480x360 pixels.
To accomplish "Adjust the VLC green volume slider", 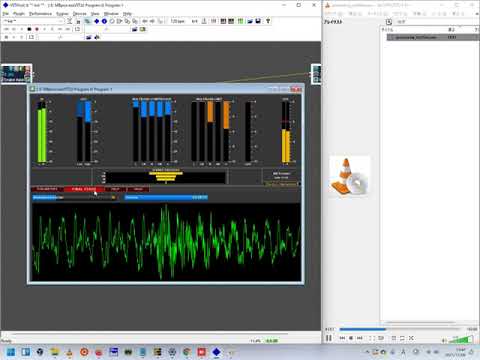I will 461,340.
